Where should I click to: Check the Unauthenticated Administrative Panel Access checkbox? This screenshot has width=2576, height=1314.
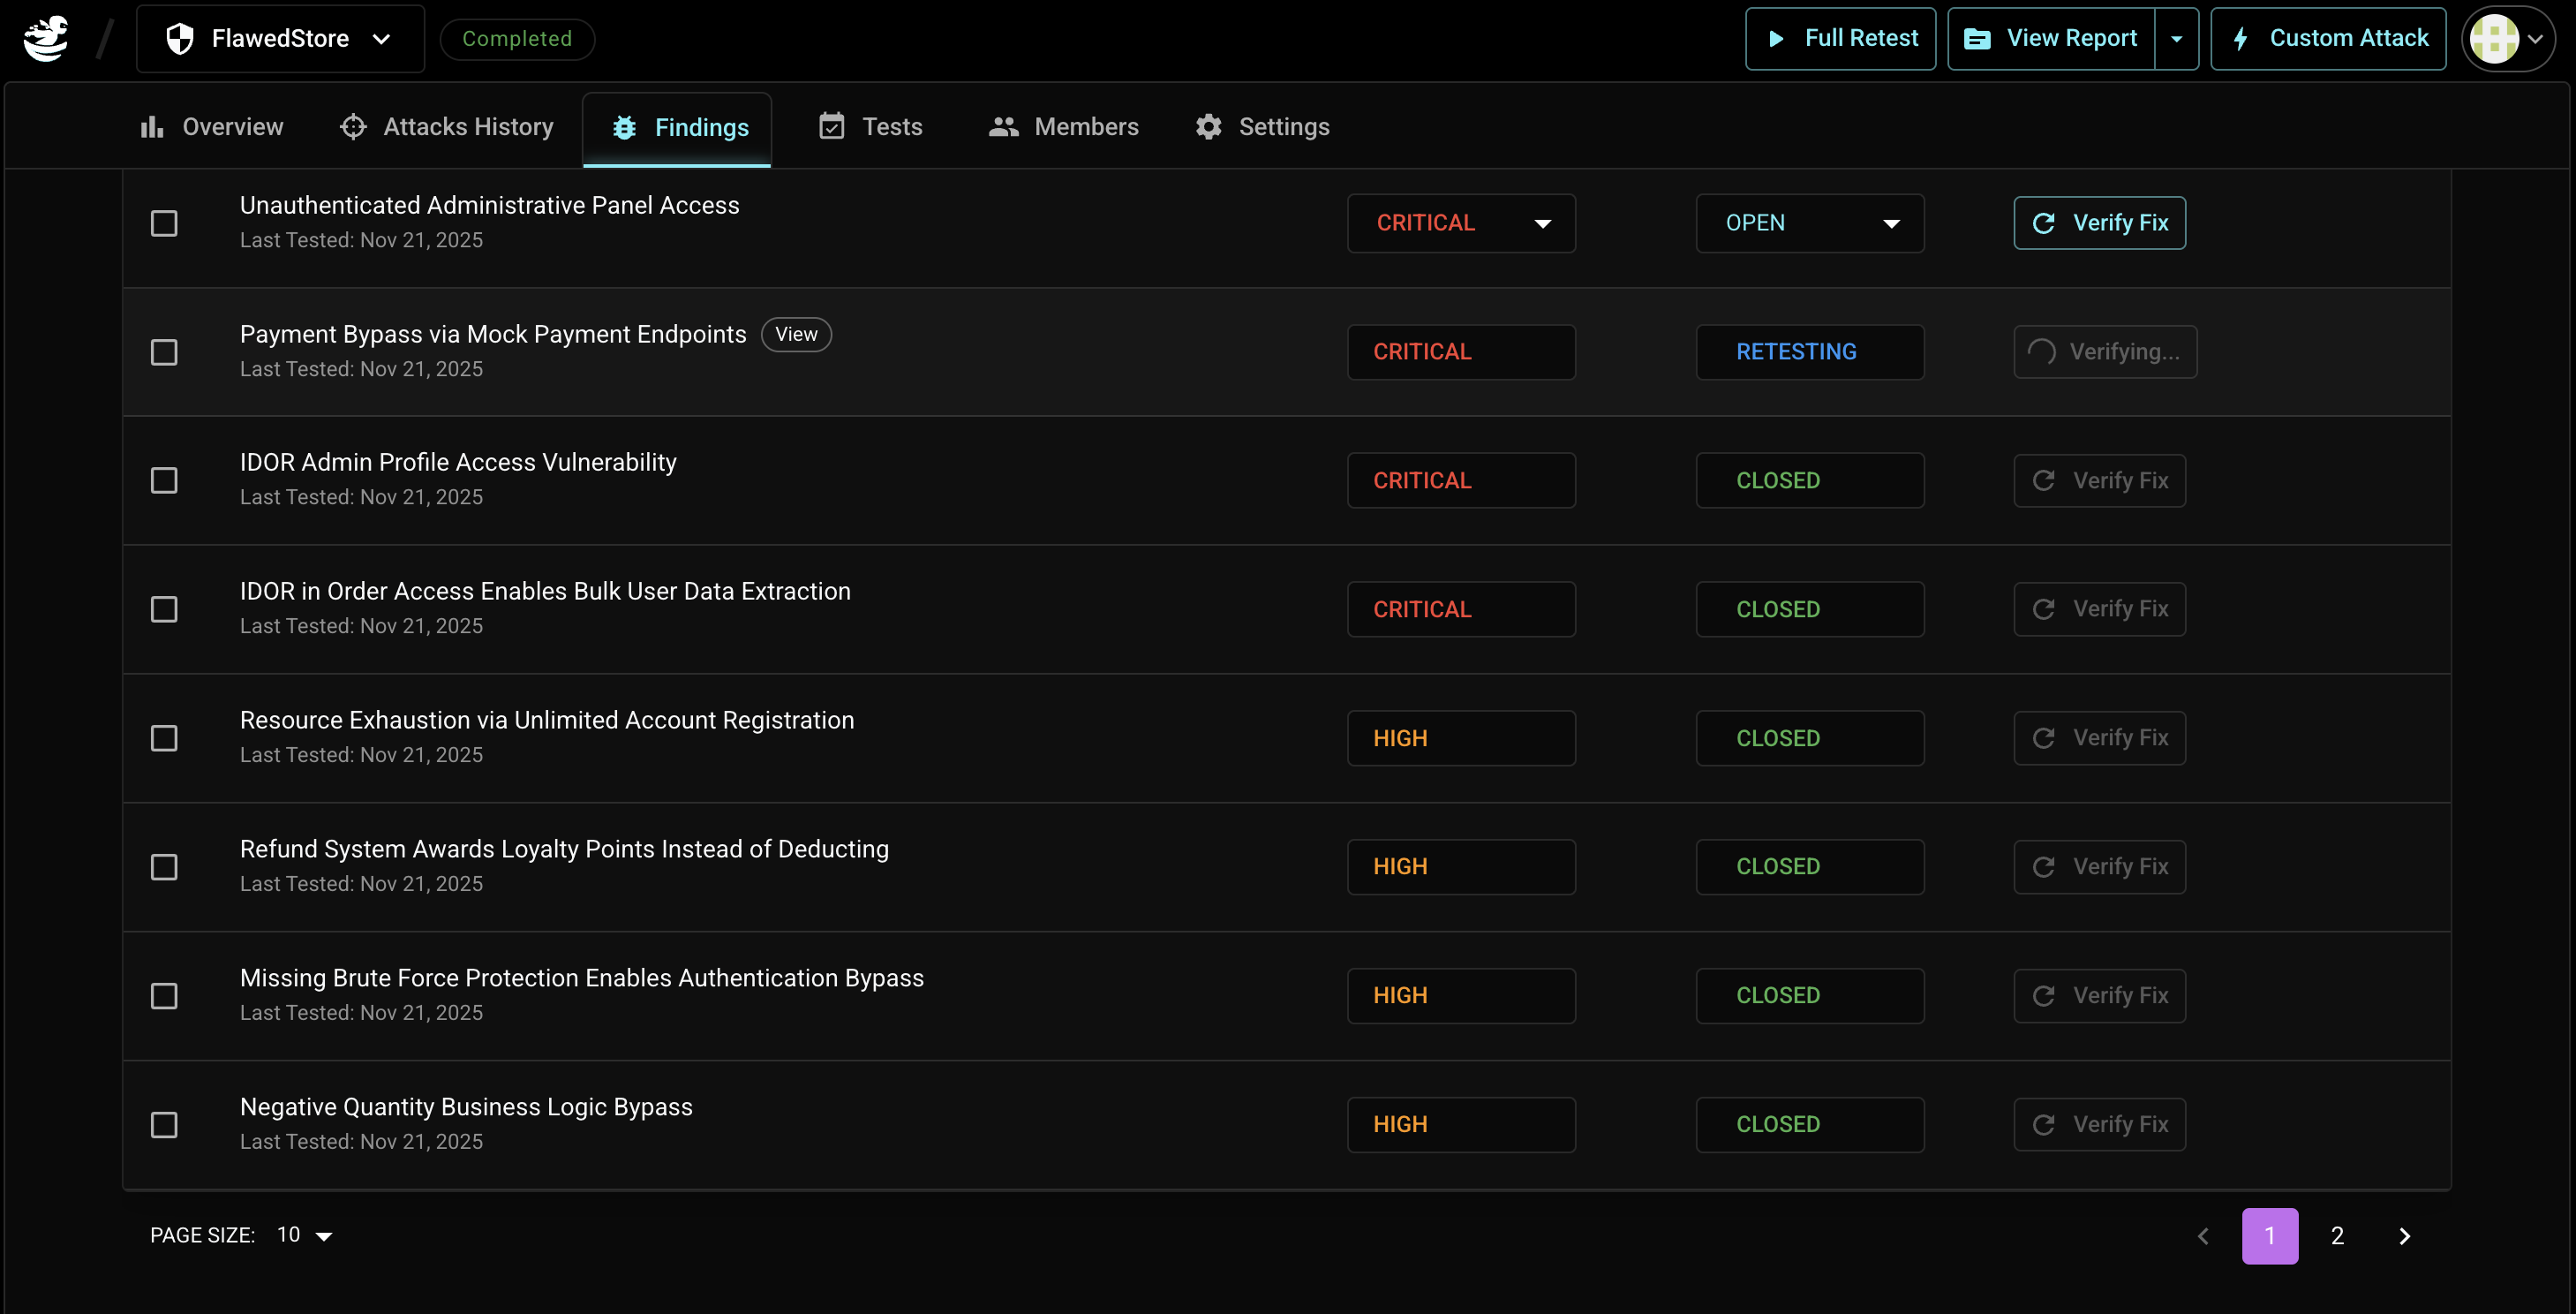pos(164,223)
